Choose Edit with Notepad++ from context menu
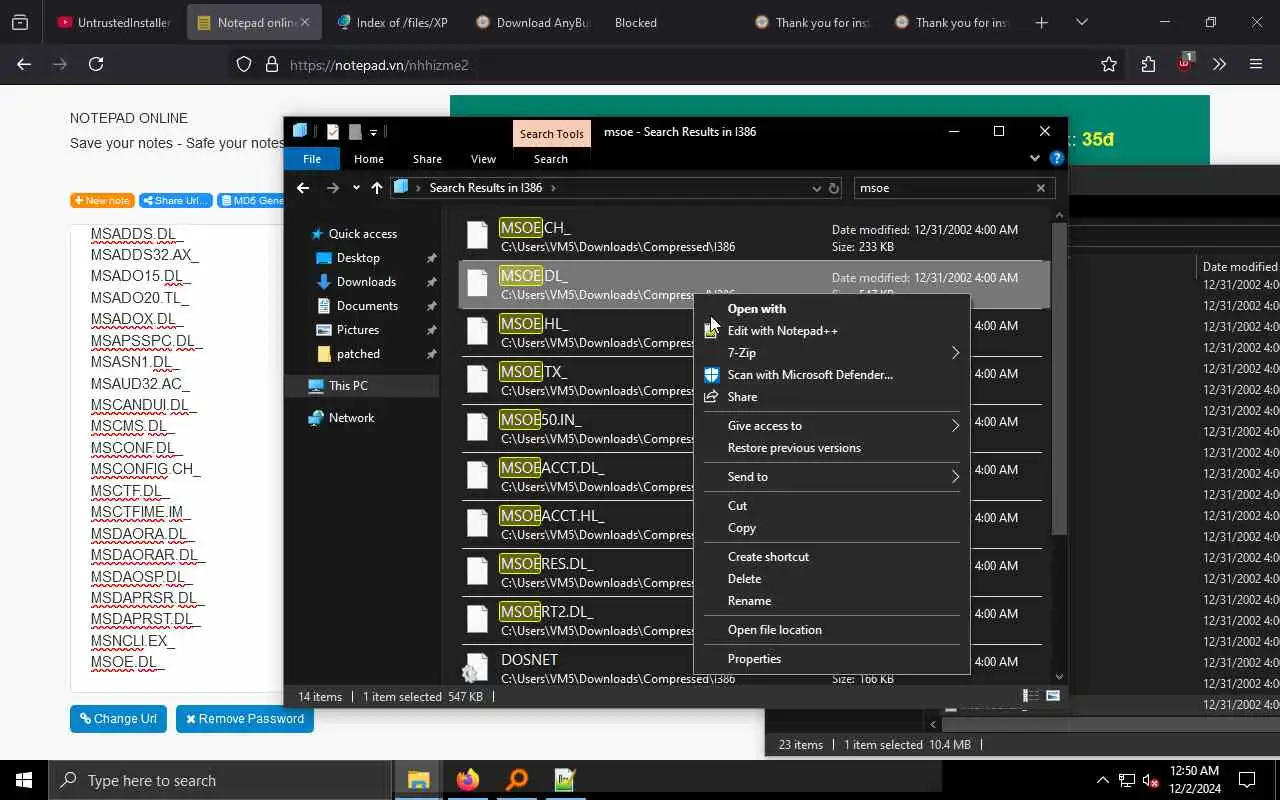 tap(782, 331)
